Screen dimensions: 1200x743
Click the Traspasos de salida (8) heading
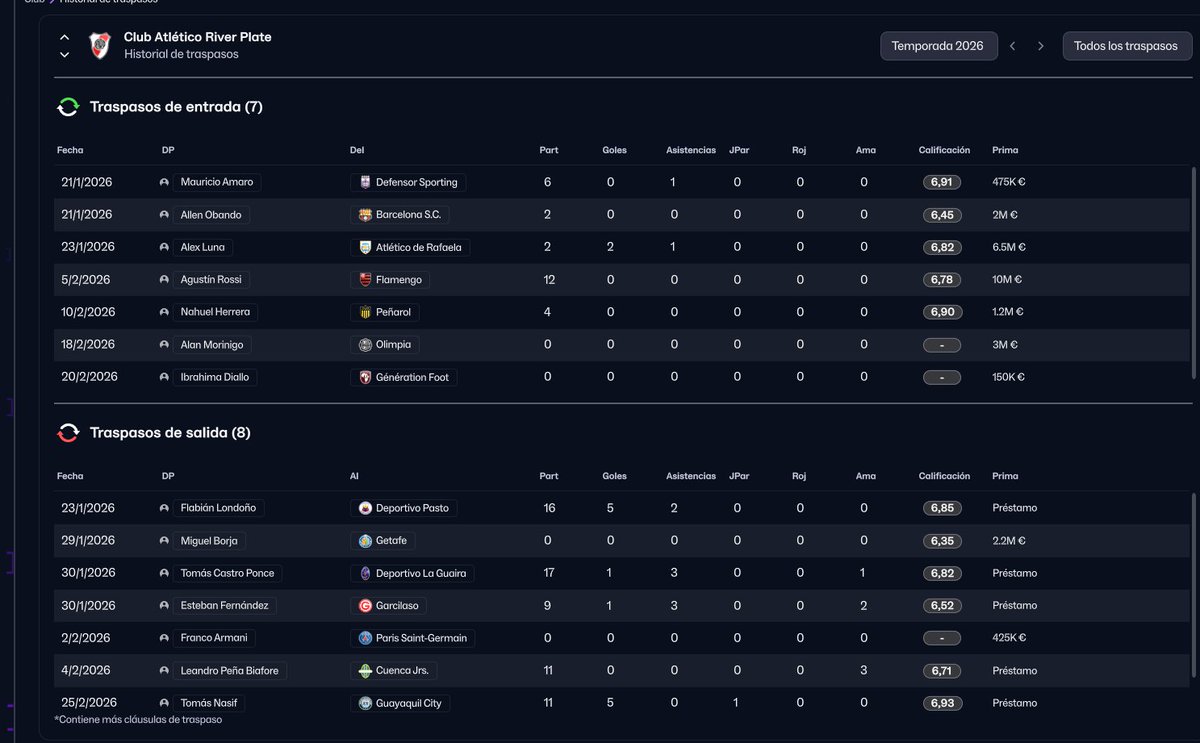click(x=170, y=433)
